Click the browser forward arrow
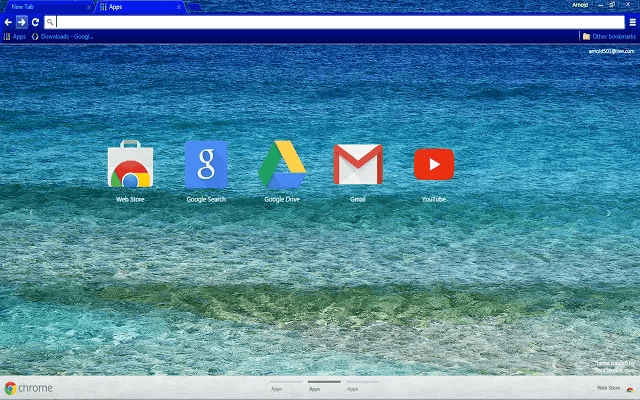The height and width of the screenshot is (400, 640). pyautogui.click(x=21, y=21)
